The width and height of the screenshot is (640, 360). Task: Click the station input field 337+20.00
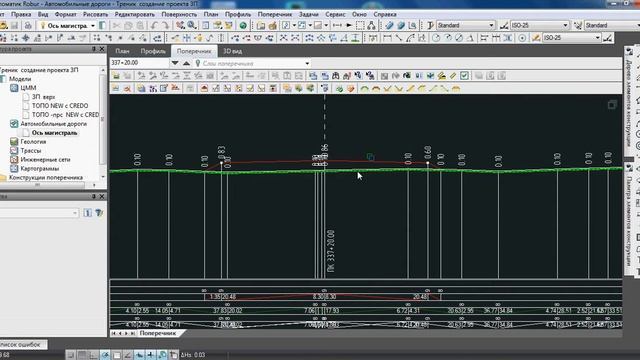coord(139,63)
